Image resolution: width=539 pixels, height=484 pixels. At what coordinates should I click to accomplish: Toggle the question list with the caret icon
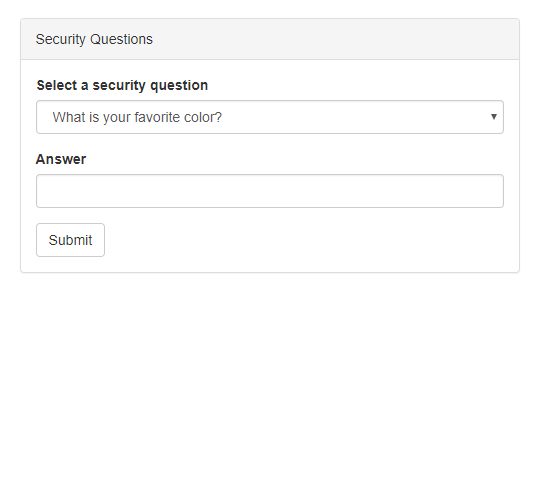pos(494,117)
